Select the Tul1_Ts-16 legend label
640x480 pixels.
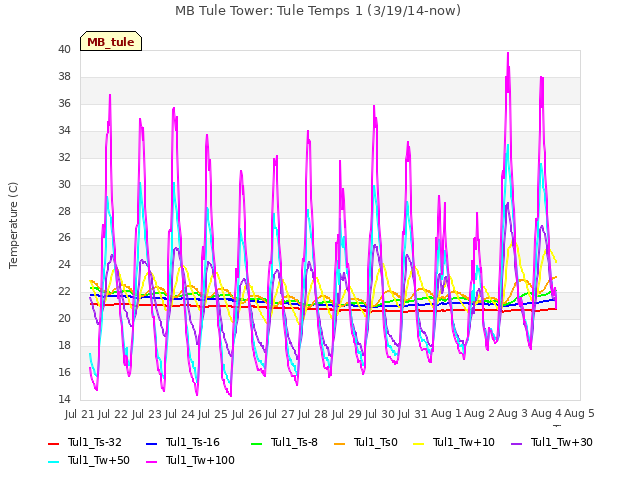point(193,442)
